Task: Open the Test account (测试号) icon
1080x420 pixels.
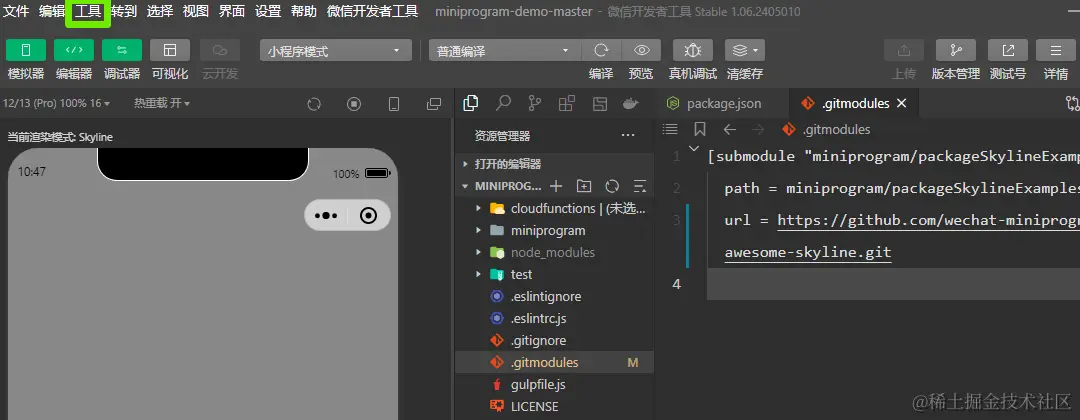Action: (1008, 50)
